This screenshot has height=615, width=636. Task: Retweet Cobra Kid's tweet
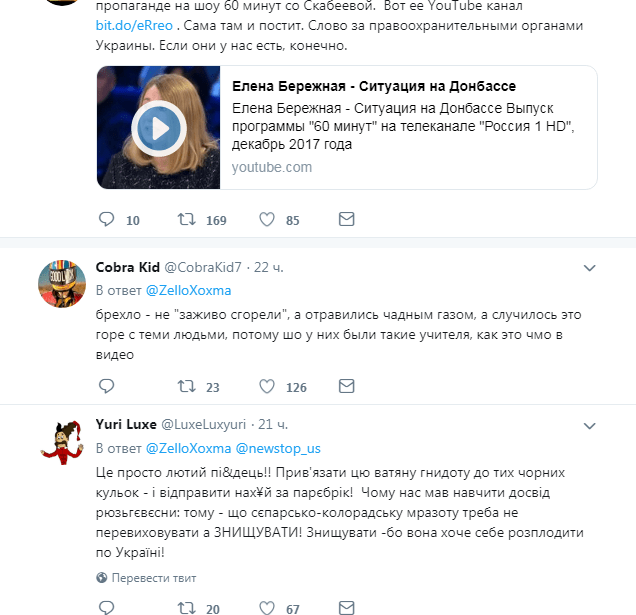(x=185, y=387)
